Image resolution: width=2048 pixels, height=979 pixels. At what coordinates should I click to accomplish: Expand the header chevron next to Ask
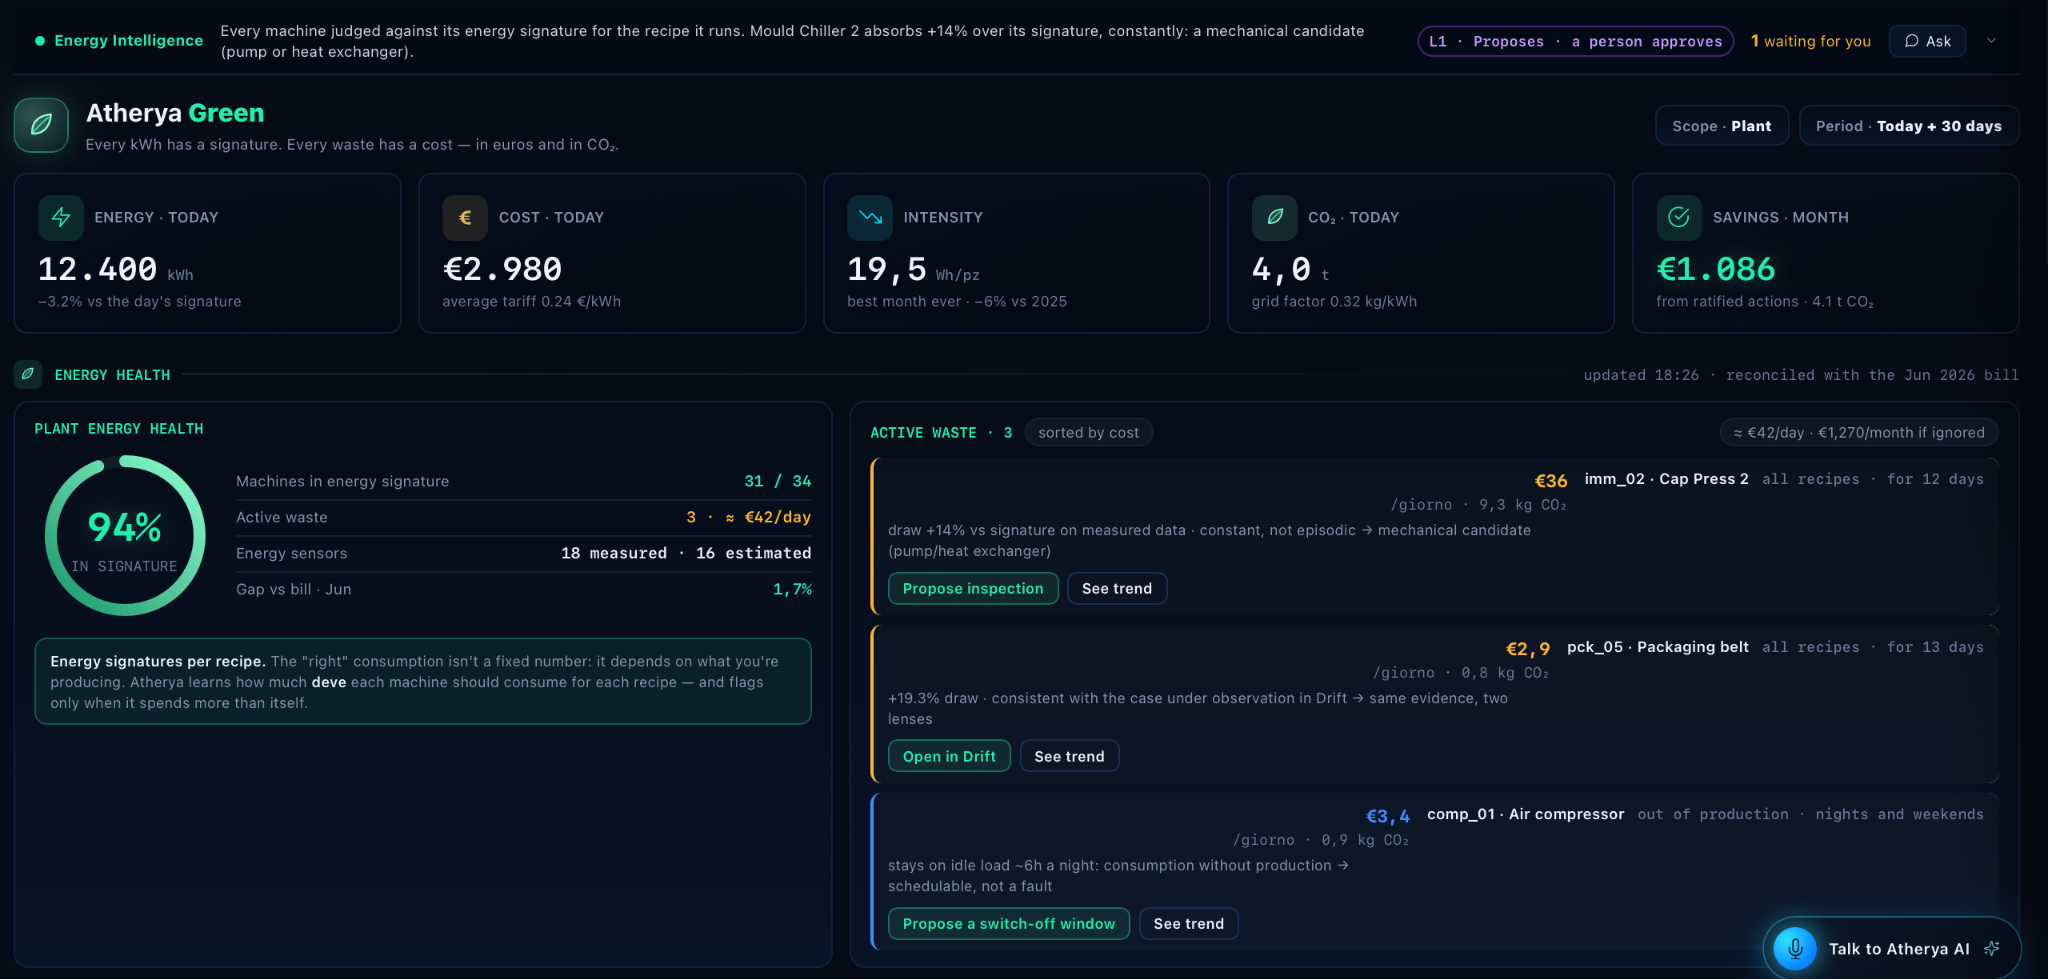tap(1991, 41)
